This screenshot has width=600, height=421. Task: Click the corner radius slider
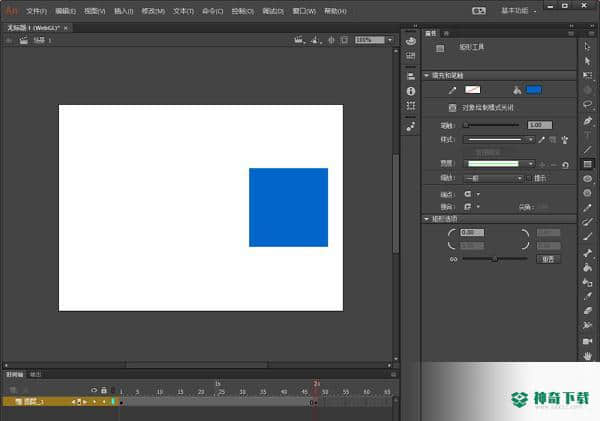point(495,259)
